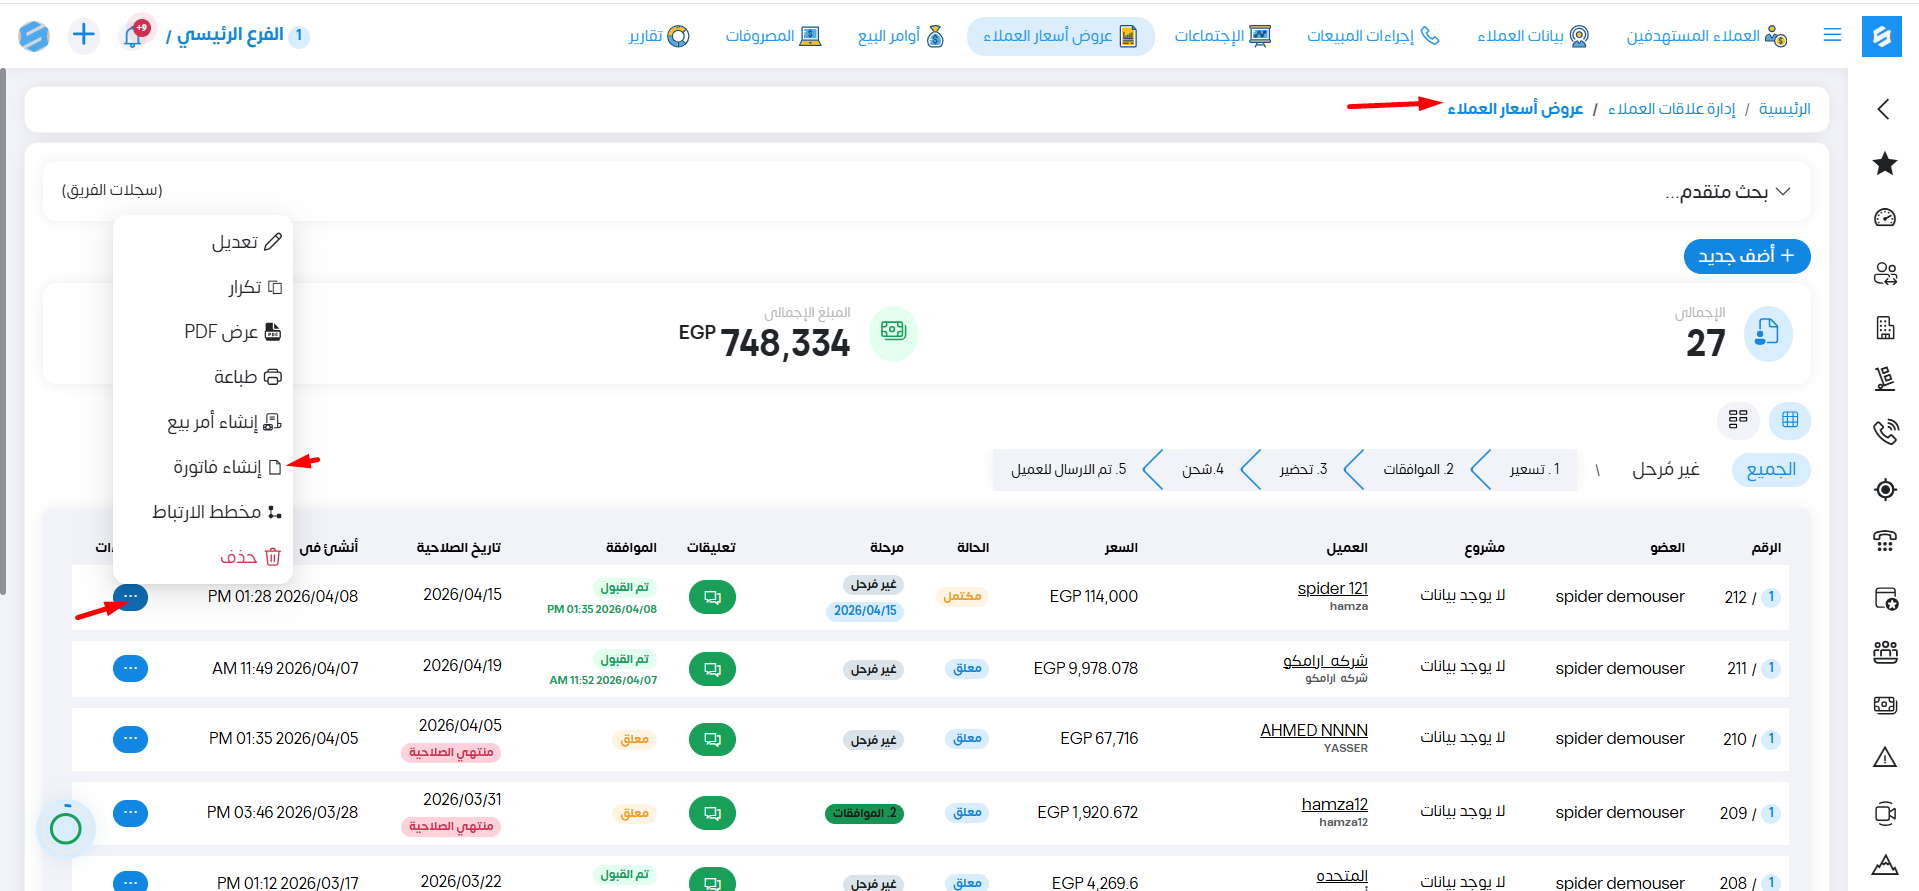Click 'حذف' delete option in menu
Screen dimensions: 1919x891
coord(249,557)
